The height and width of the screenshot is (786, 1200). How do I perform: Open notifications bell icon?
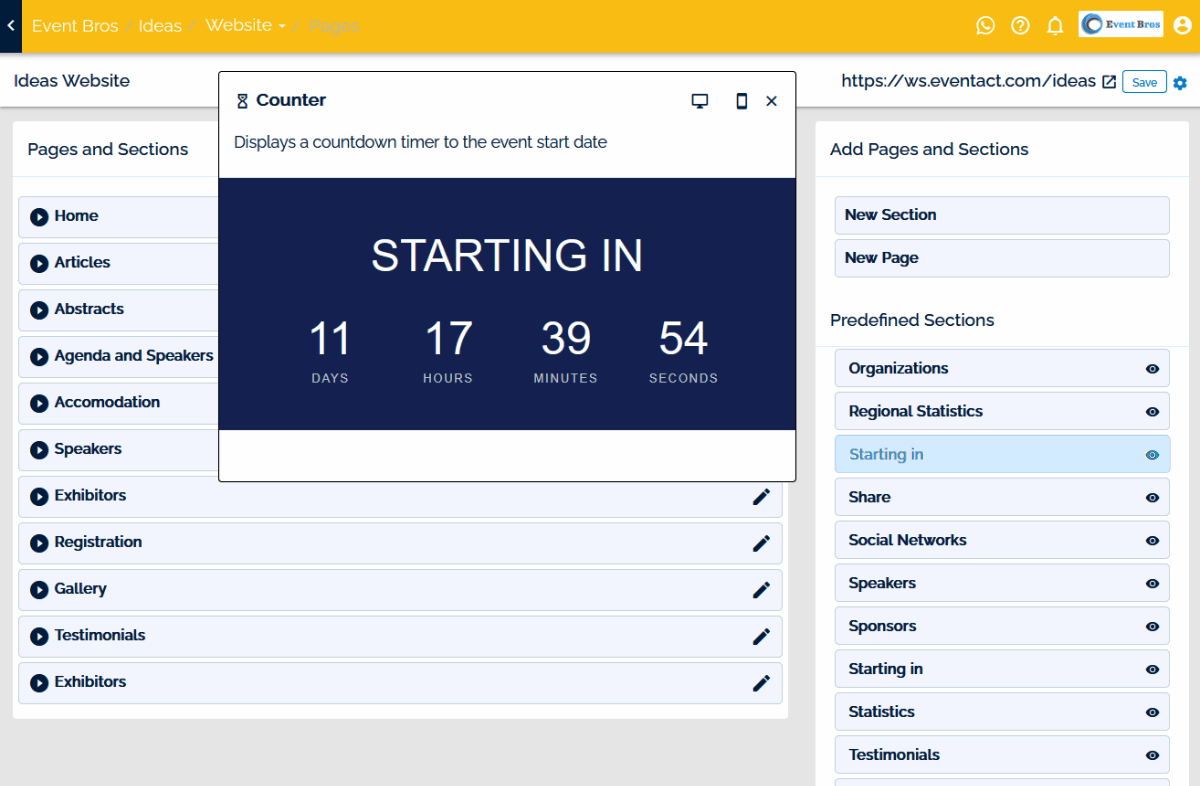pos(1055,26)
